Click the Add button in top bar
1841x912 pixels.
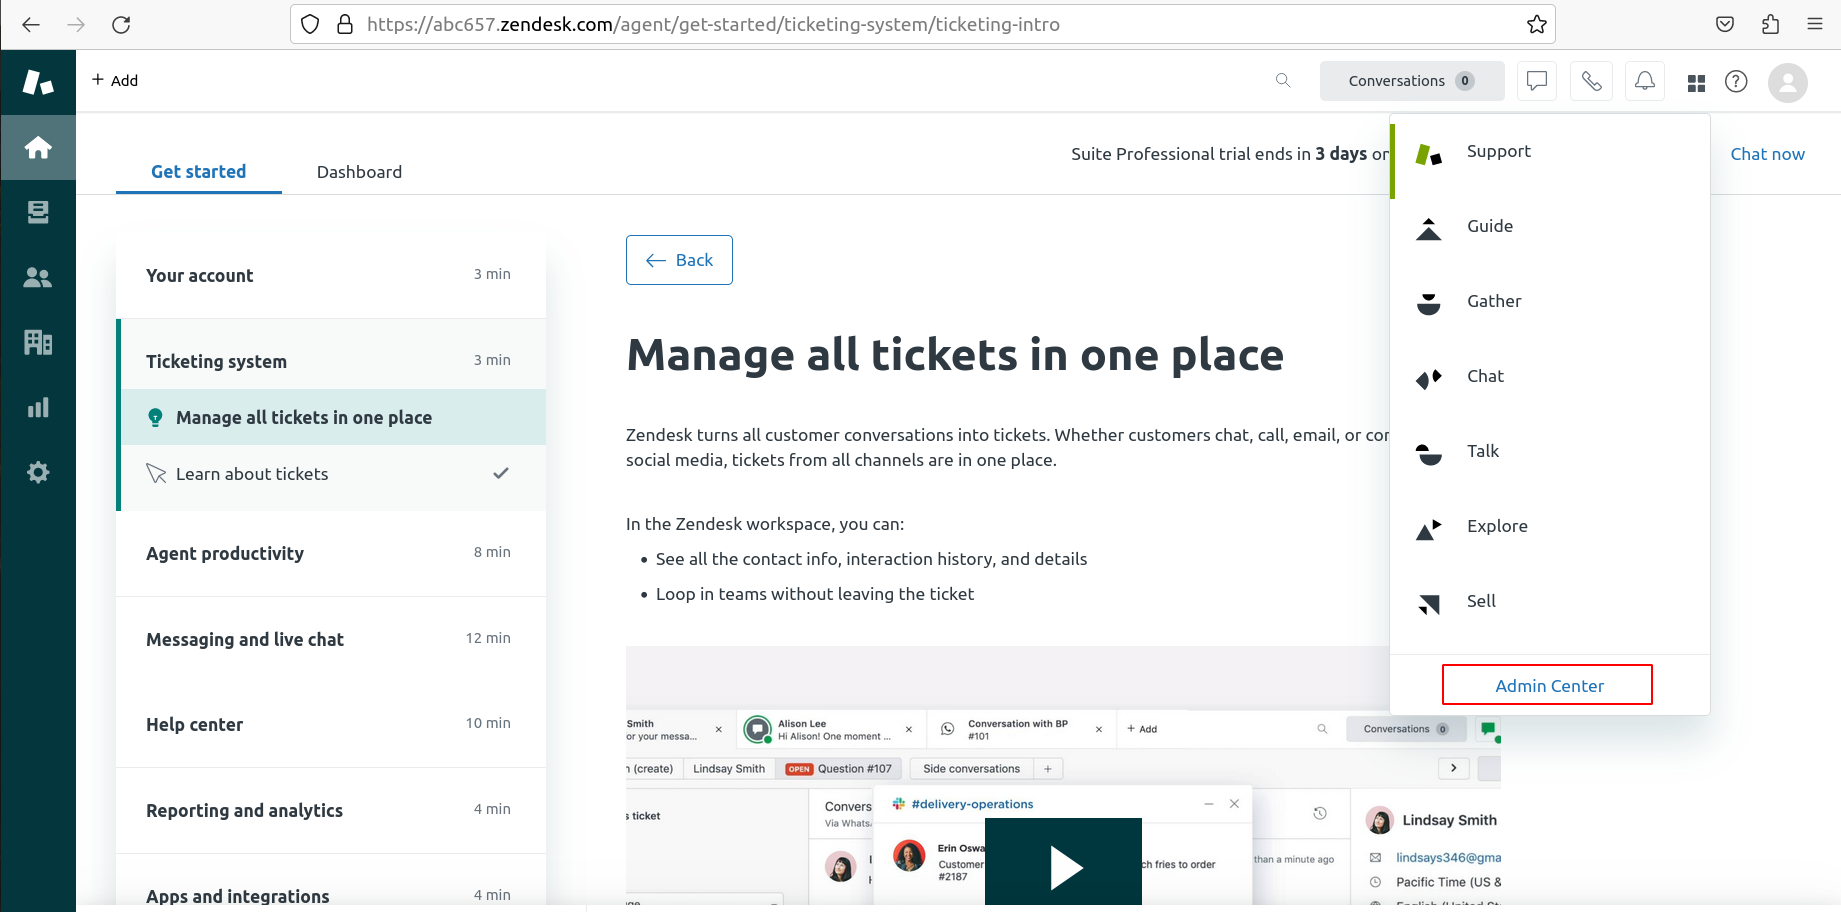pos(115,80)
